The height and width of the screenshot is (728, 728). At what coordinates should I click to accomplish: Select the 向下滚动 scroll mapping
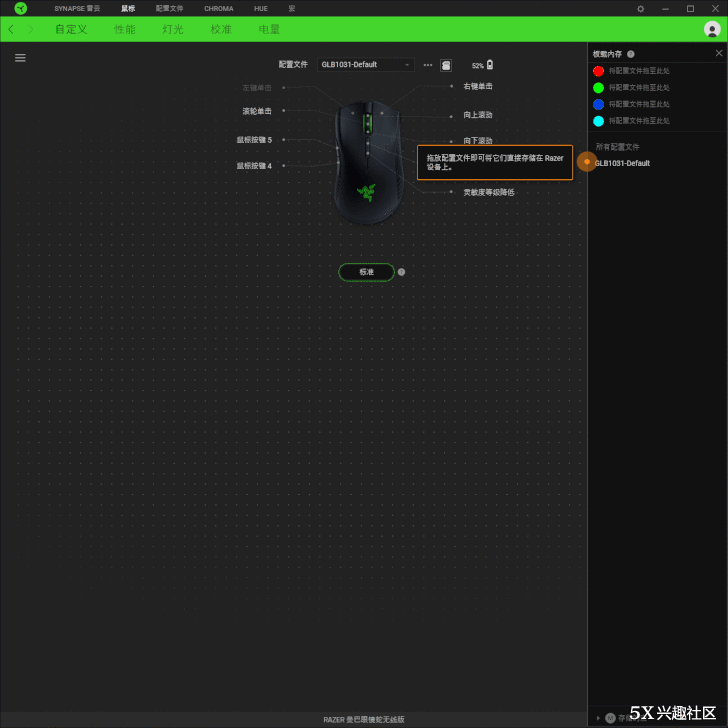point(478,140)
